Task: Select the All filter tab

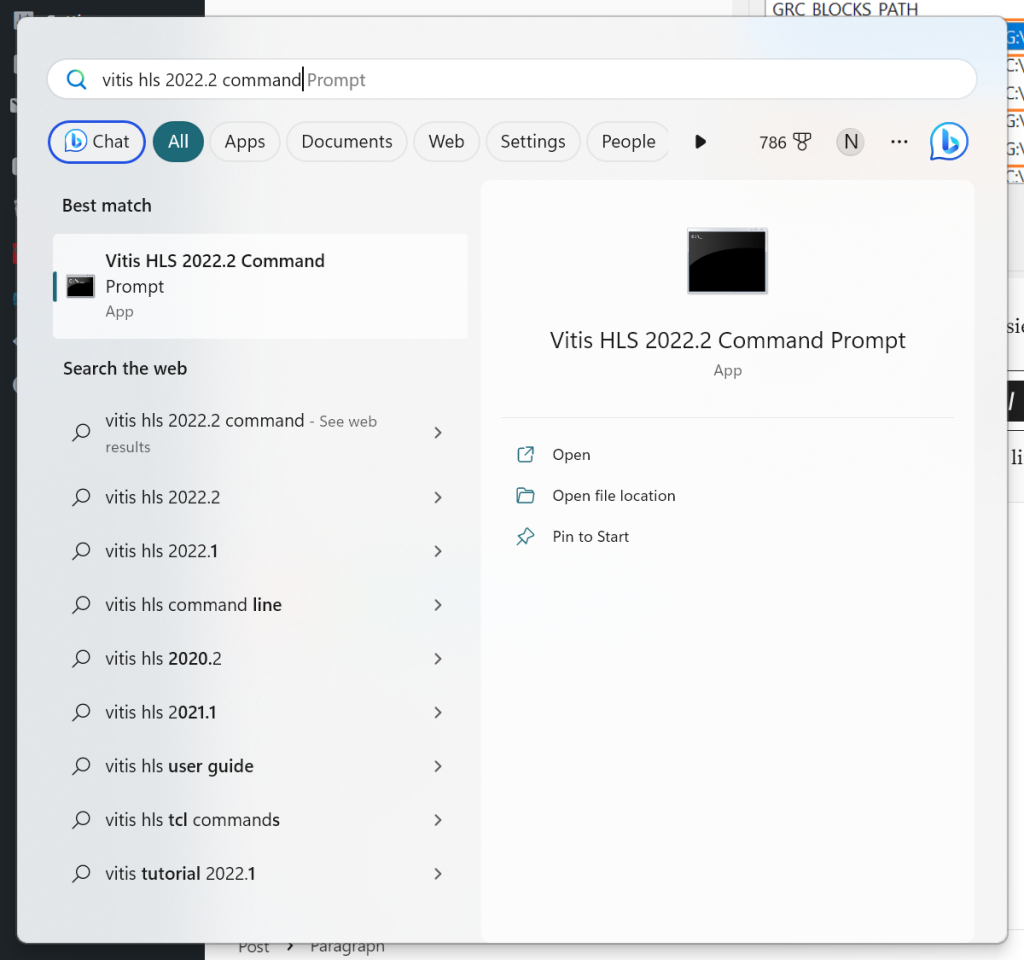Action: pos(178,142)
